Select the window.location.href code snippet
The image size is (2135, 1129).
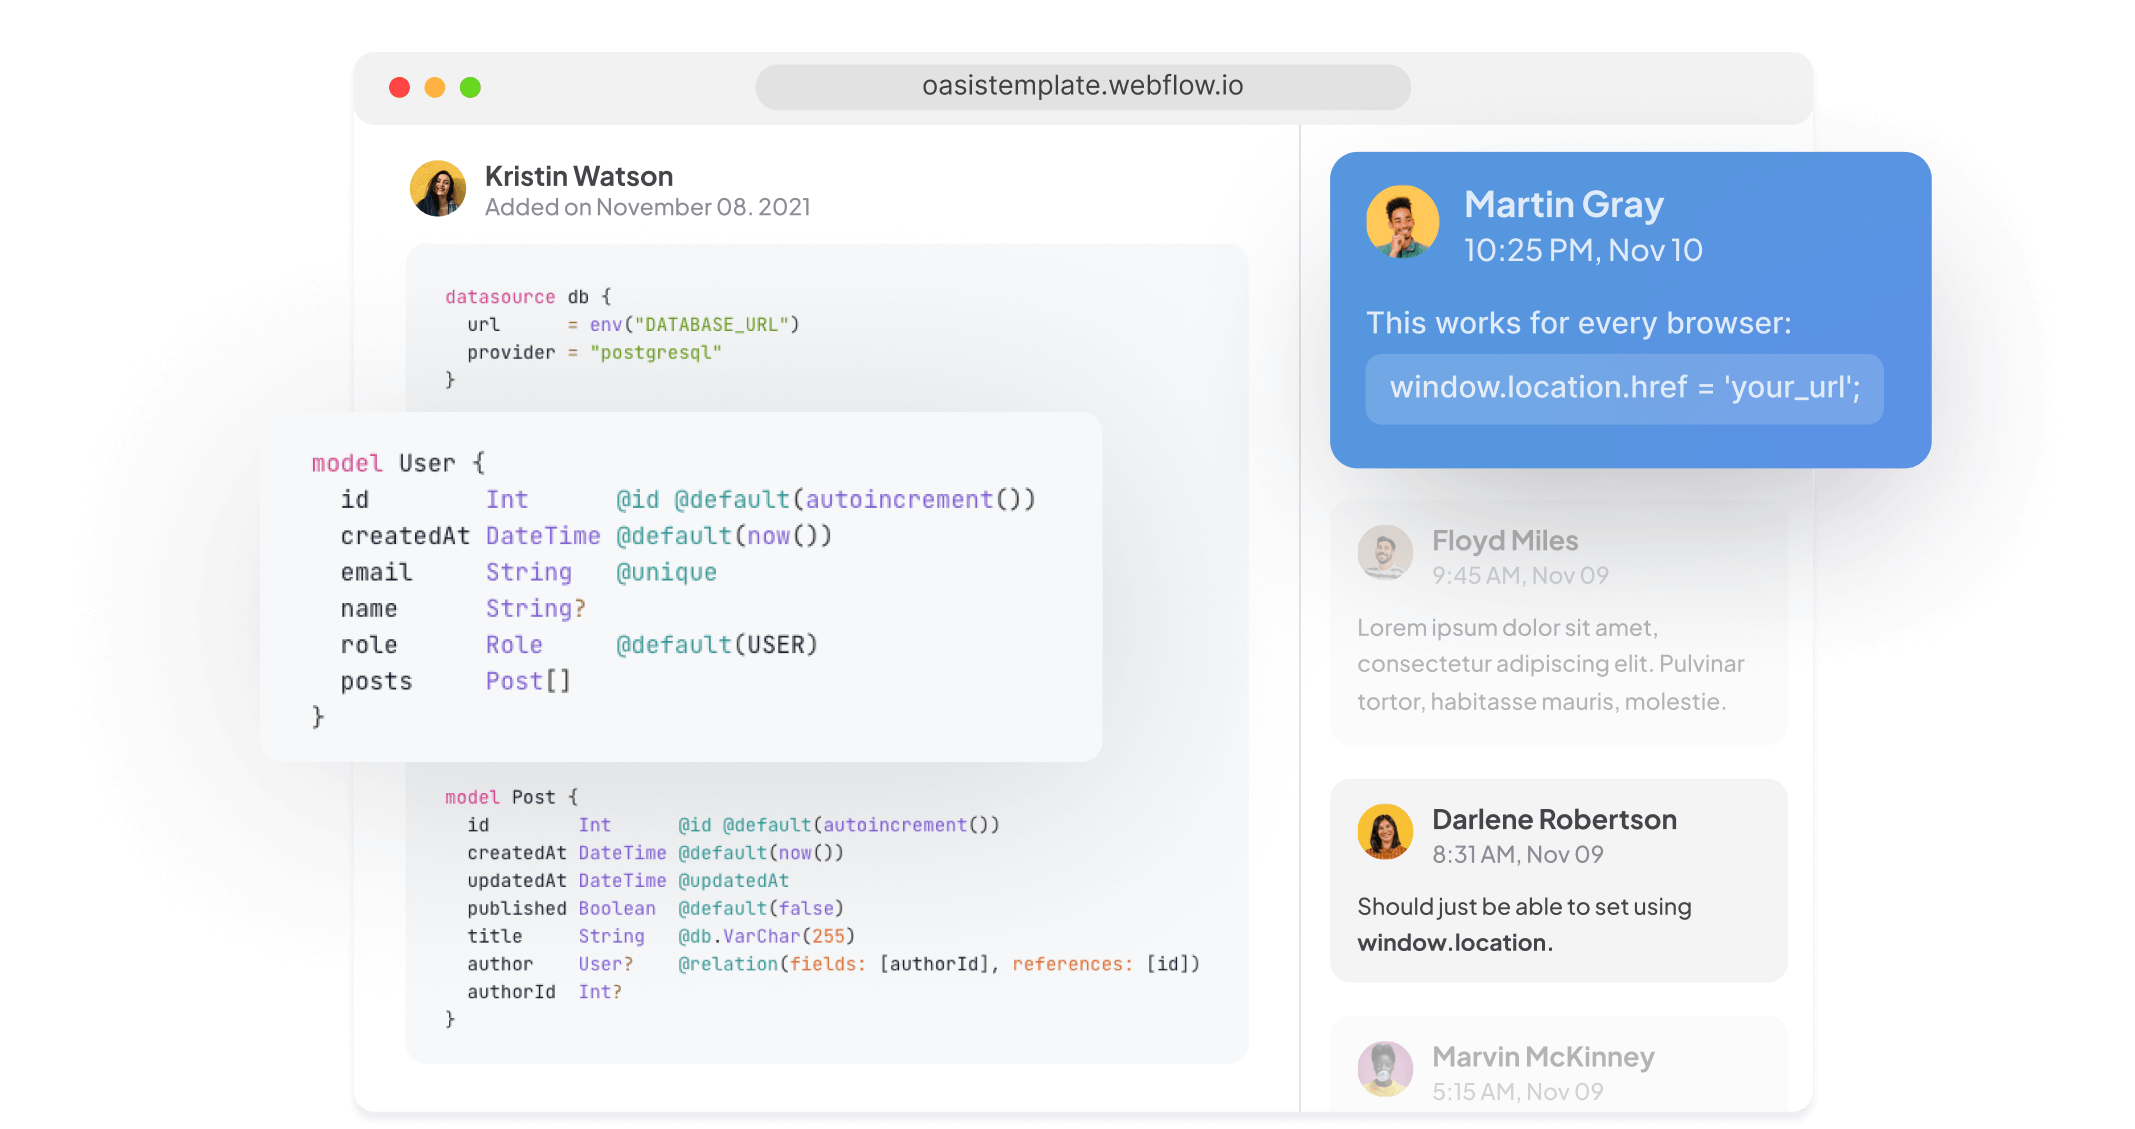click(x=1624, y=388)
